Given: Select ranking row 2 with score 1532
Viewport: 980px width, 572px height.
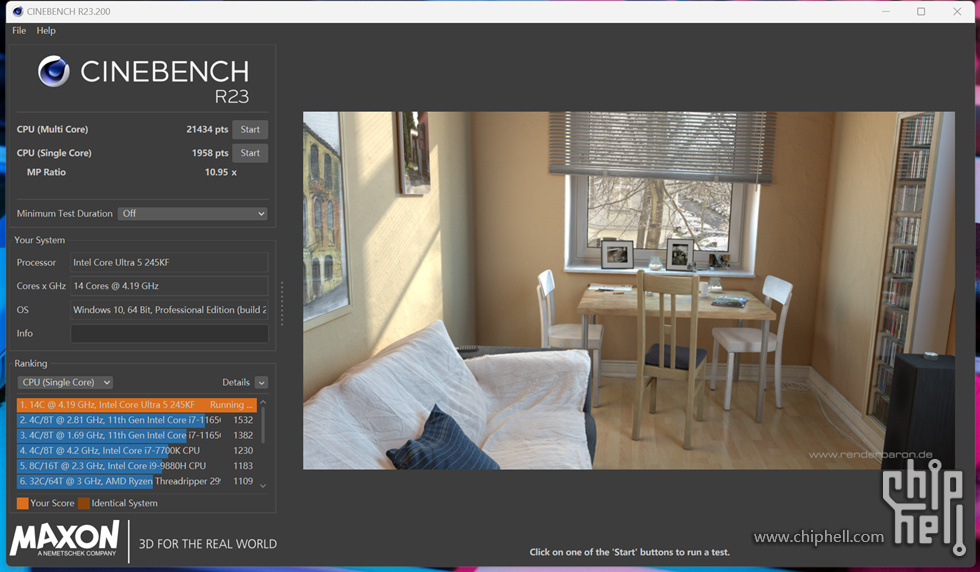Looking at the screenshot, I should pyautogui.click(x=137, y=420).
